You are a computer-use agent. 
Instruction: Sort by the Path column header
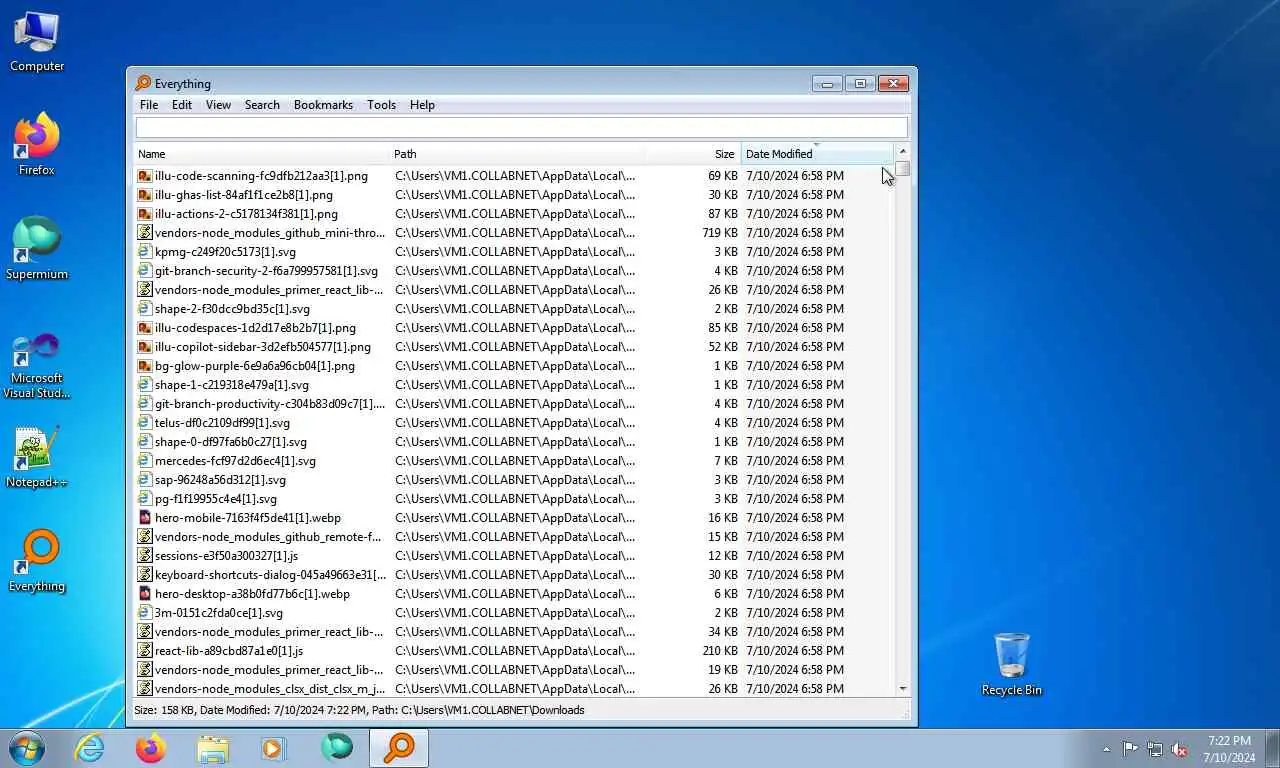[x=517, y=154]
